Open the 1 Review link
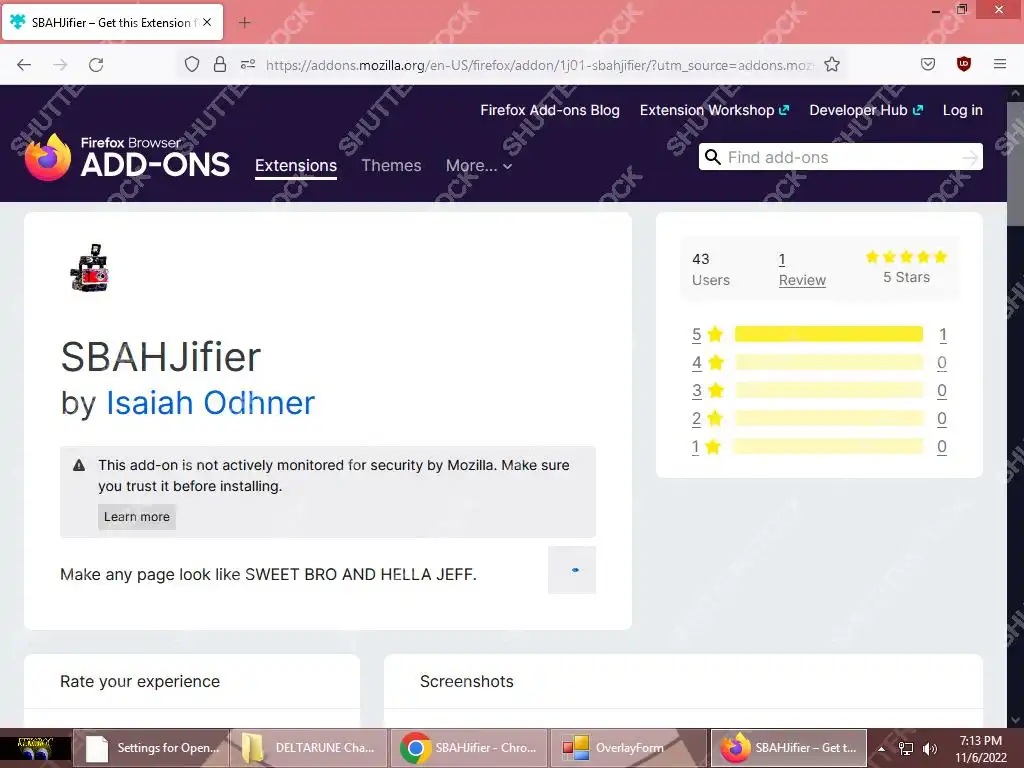Viewport: 1024px width, 768px height. point(802,270)
